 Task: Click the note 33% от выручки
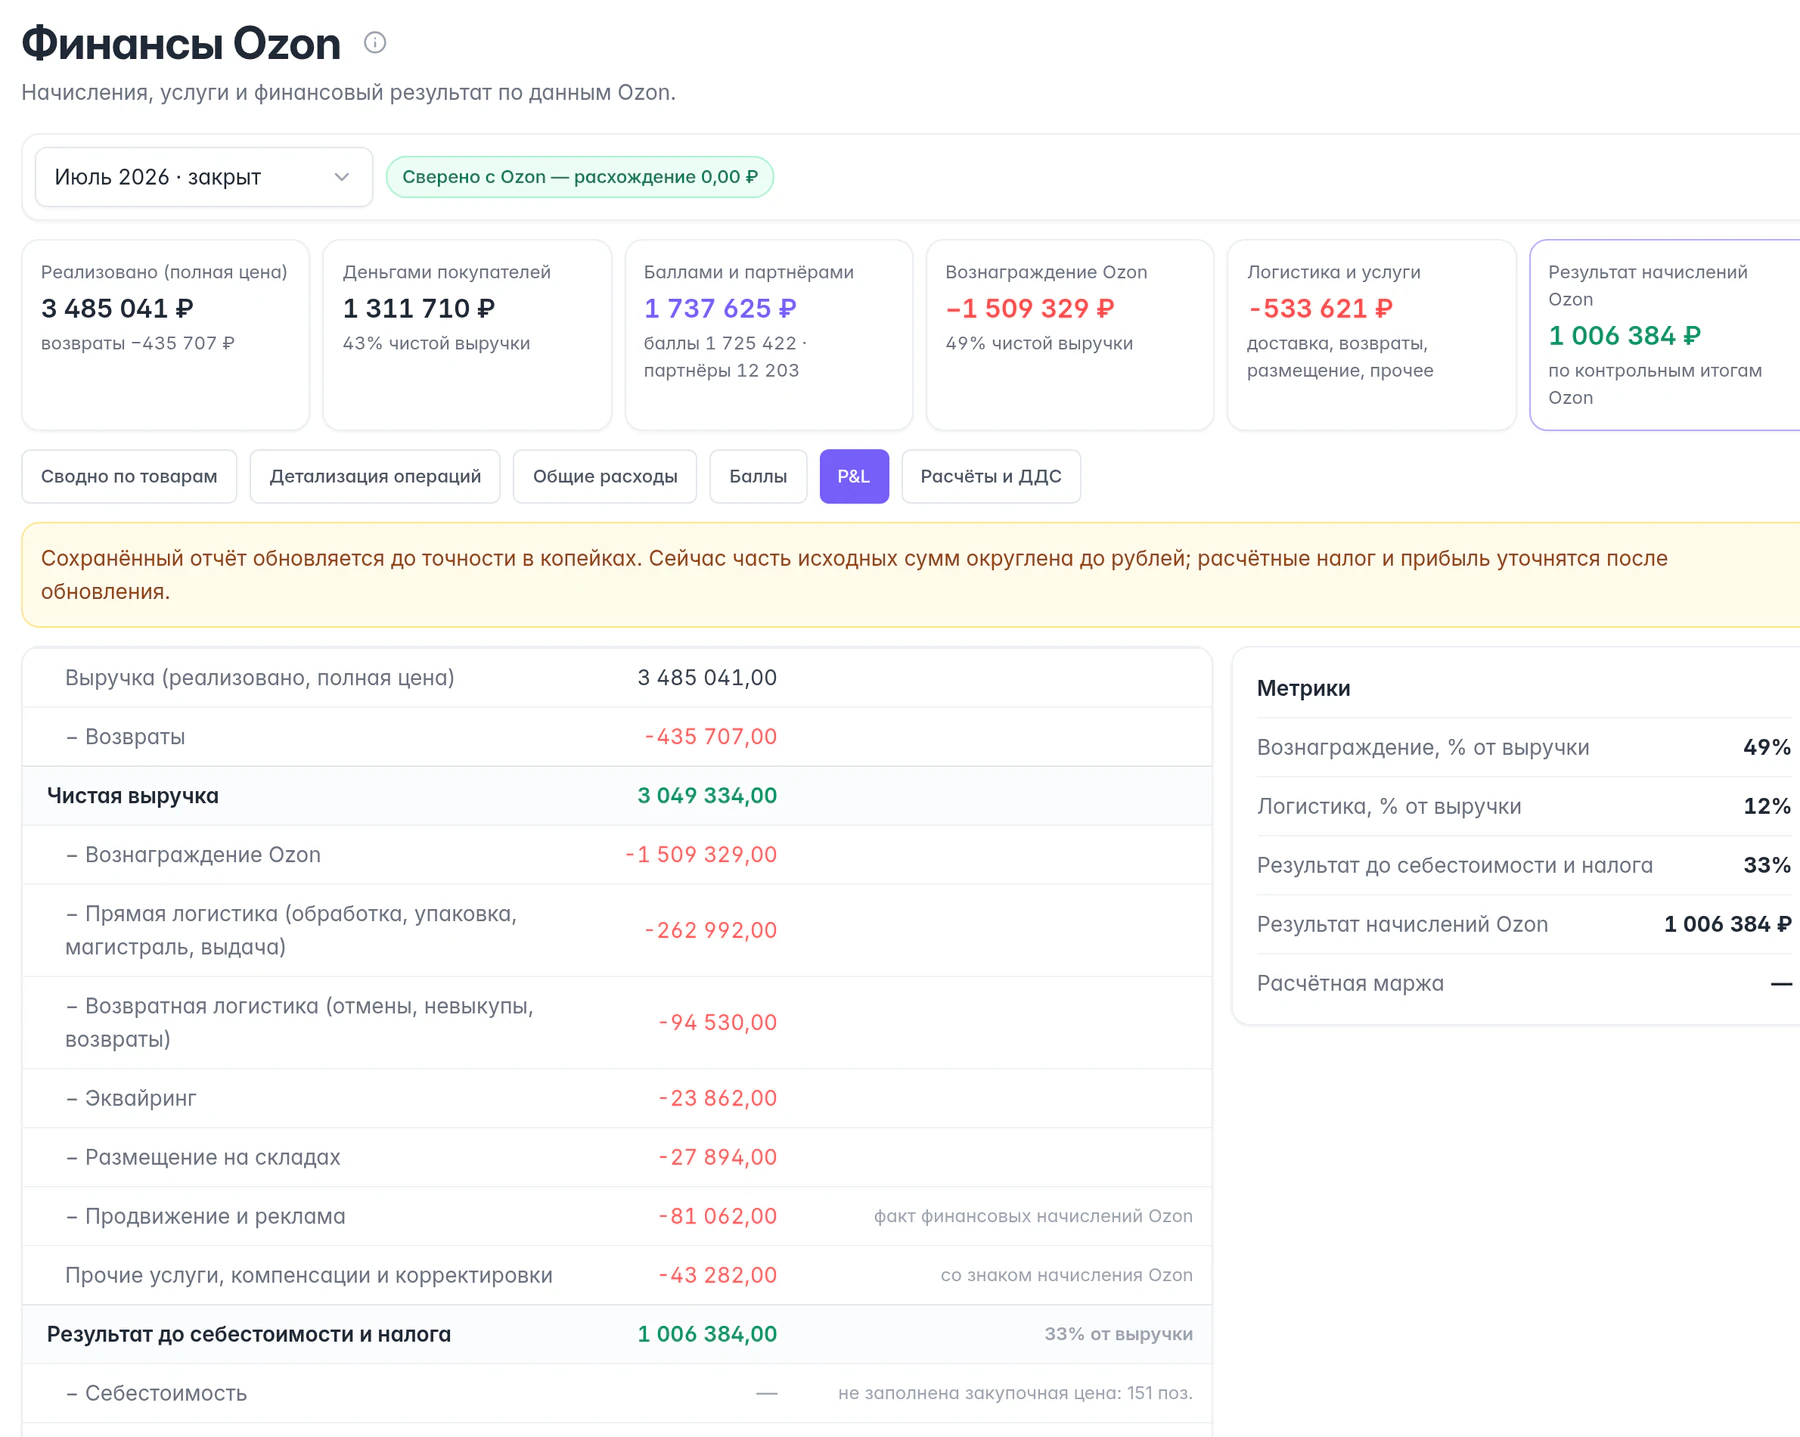1119,1334
